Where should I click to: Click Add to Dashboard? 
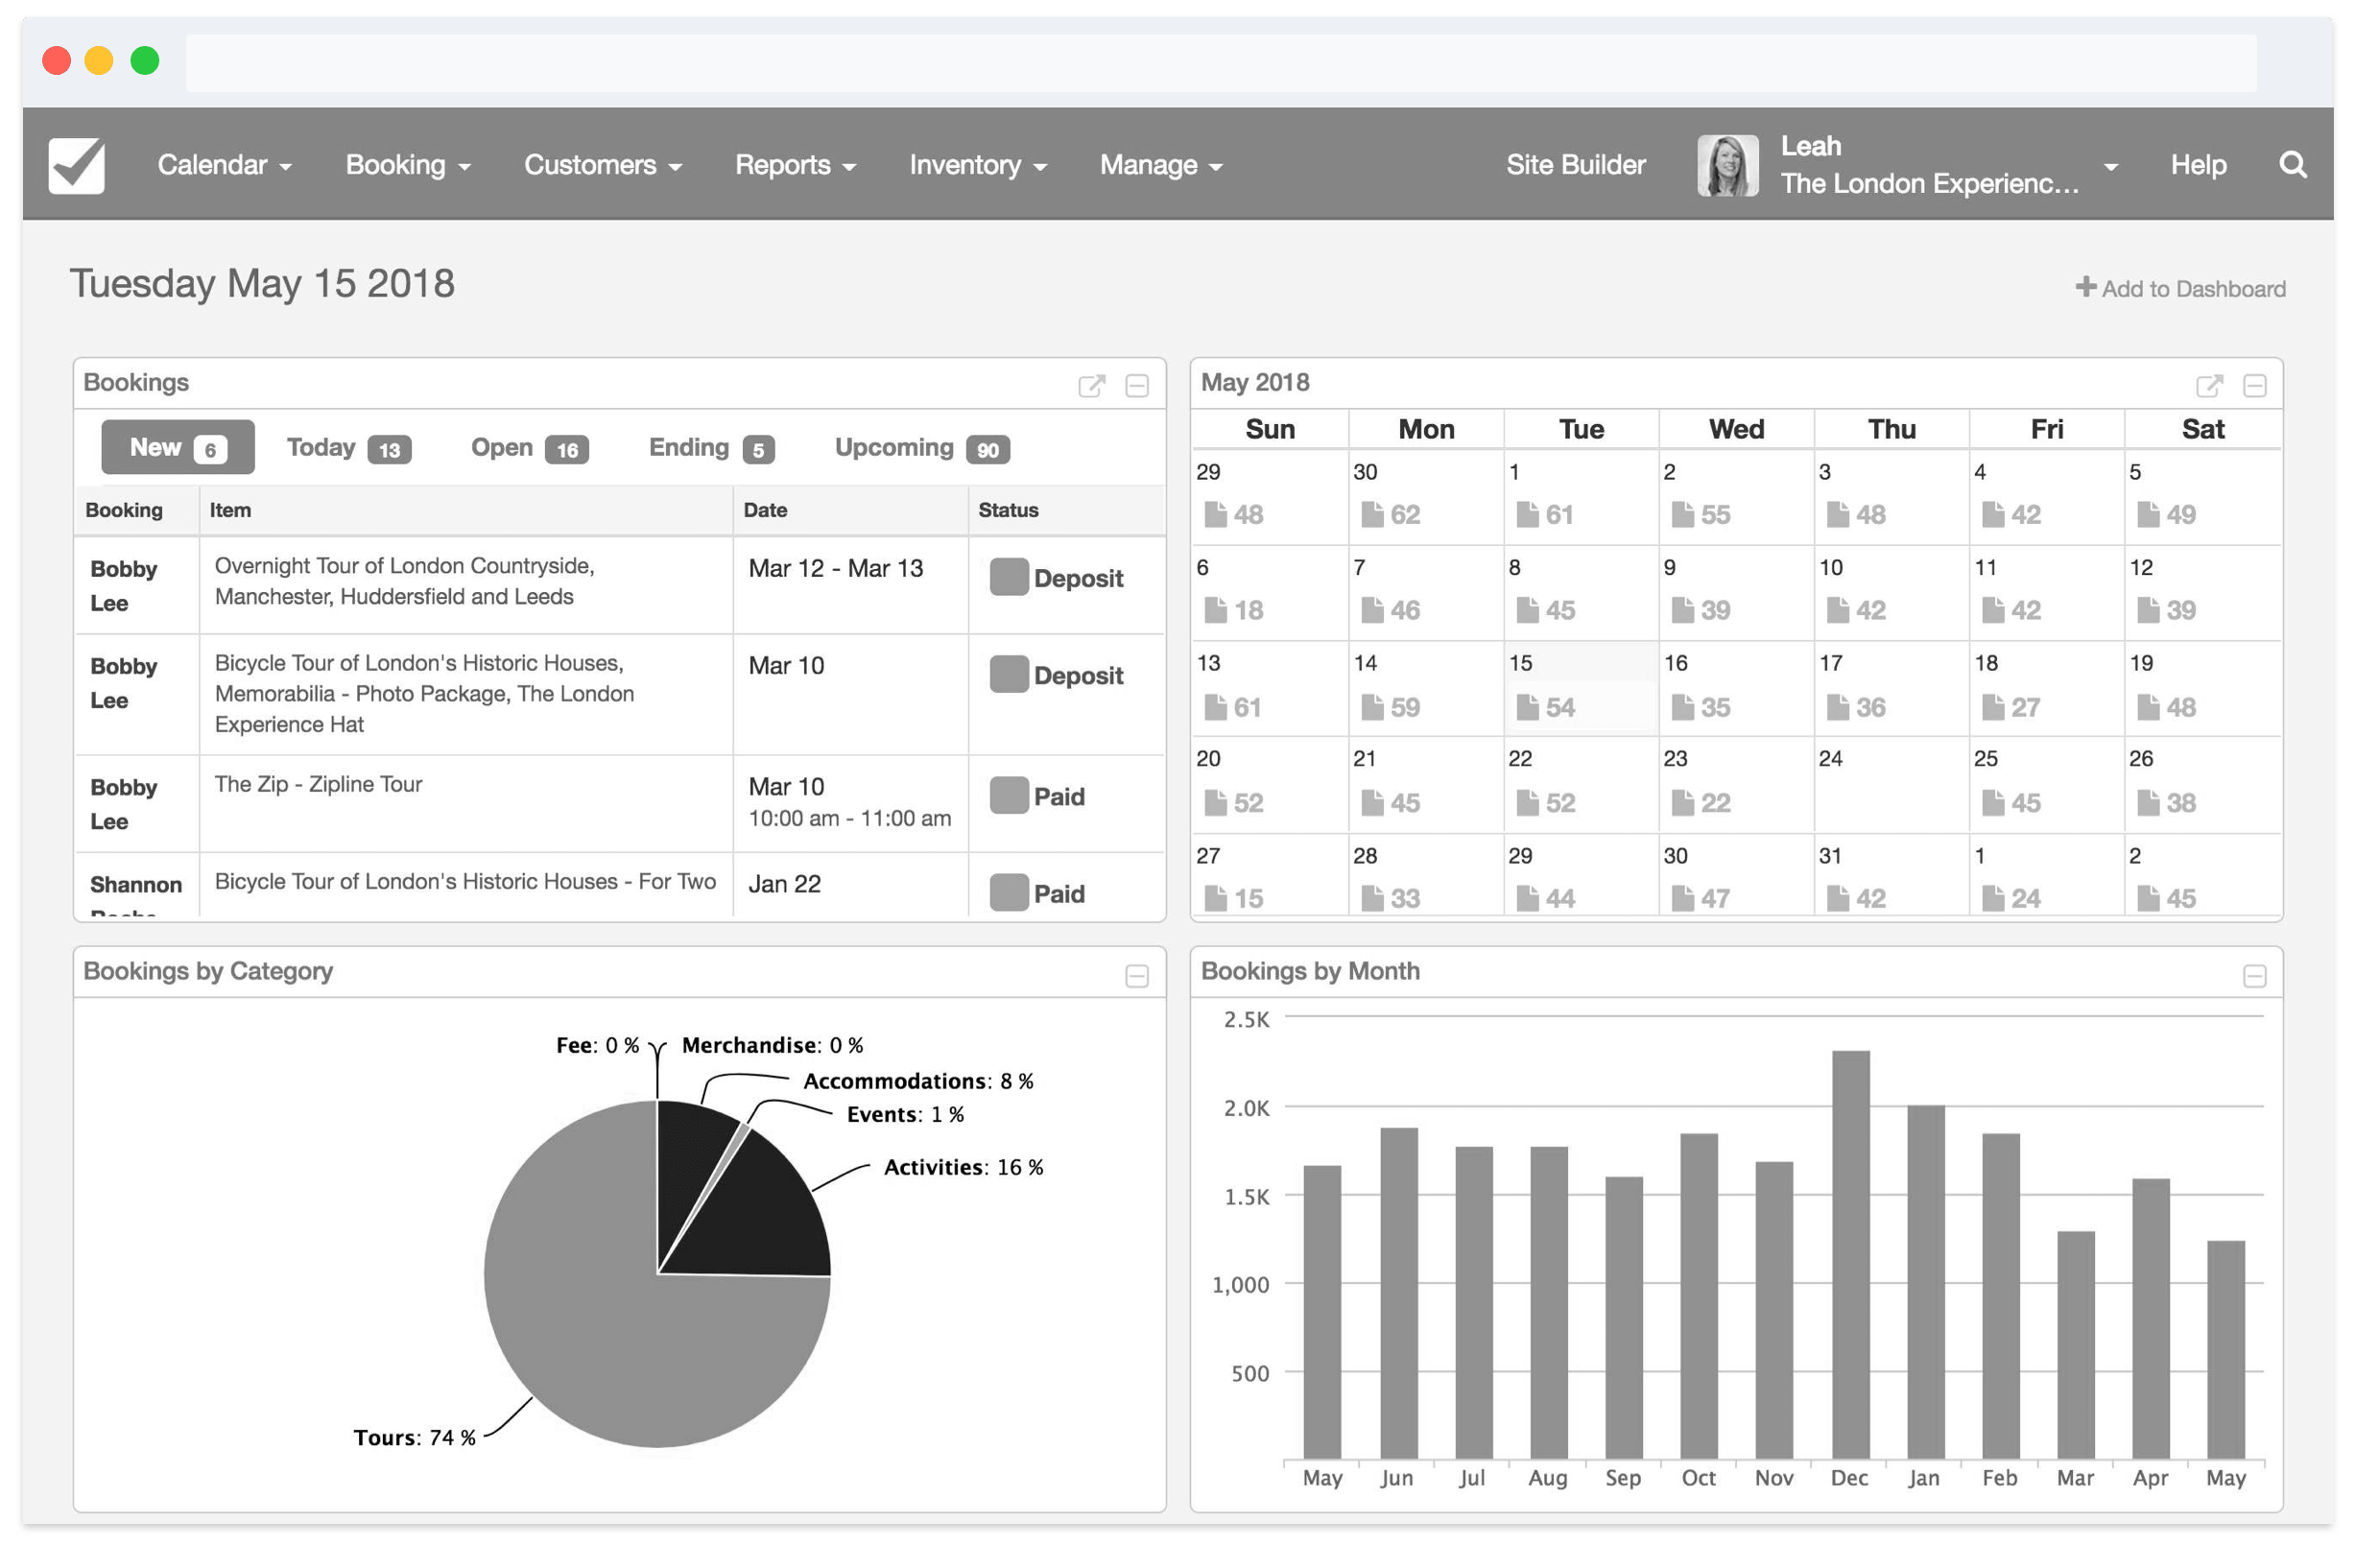point(2179,288)
